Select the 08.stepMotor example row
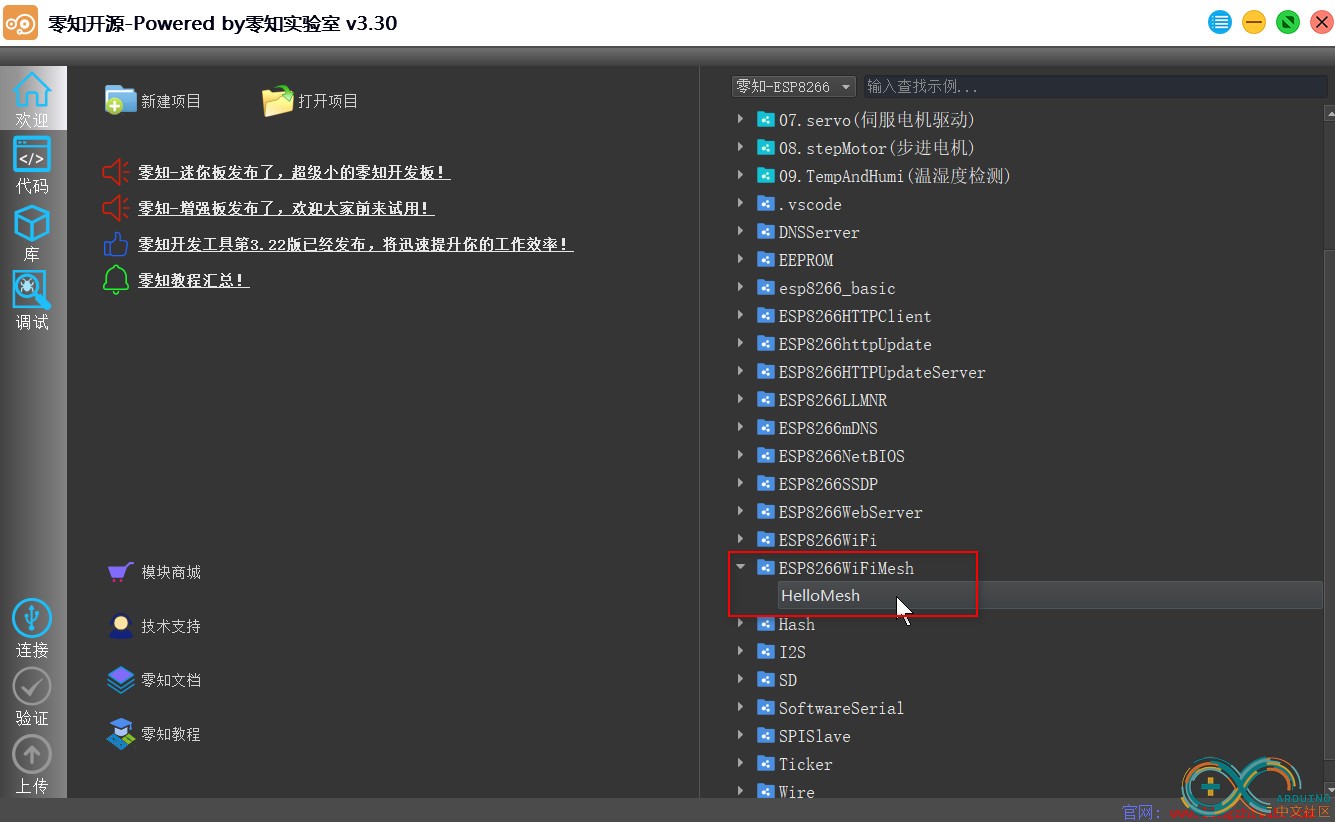Viewport: 1335px width, 822px height. [x=877, y=147]
